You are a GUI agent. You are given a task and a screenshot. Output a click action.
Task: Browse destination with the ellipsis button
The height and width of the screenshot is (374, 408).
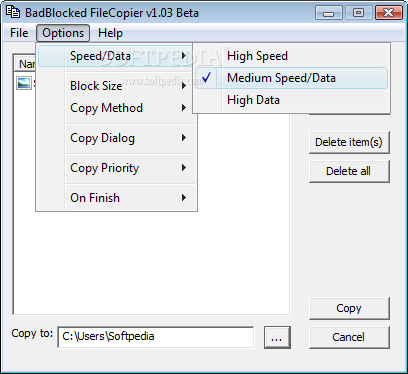tap(277, 337)
